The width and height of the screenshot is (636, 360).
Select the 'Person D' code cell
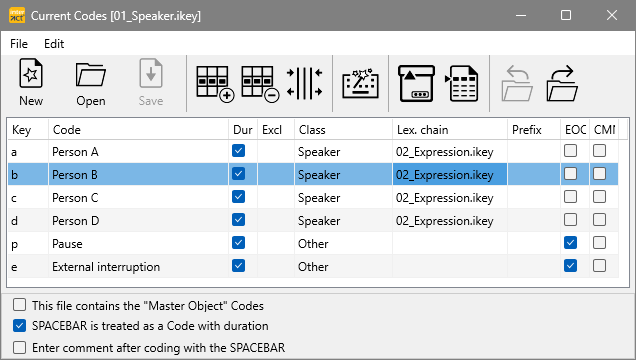(x=138, y=221)
